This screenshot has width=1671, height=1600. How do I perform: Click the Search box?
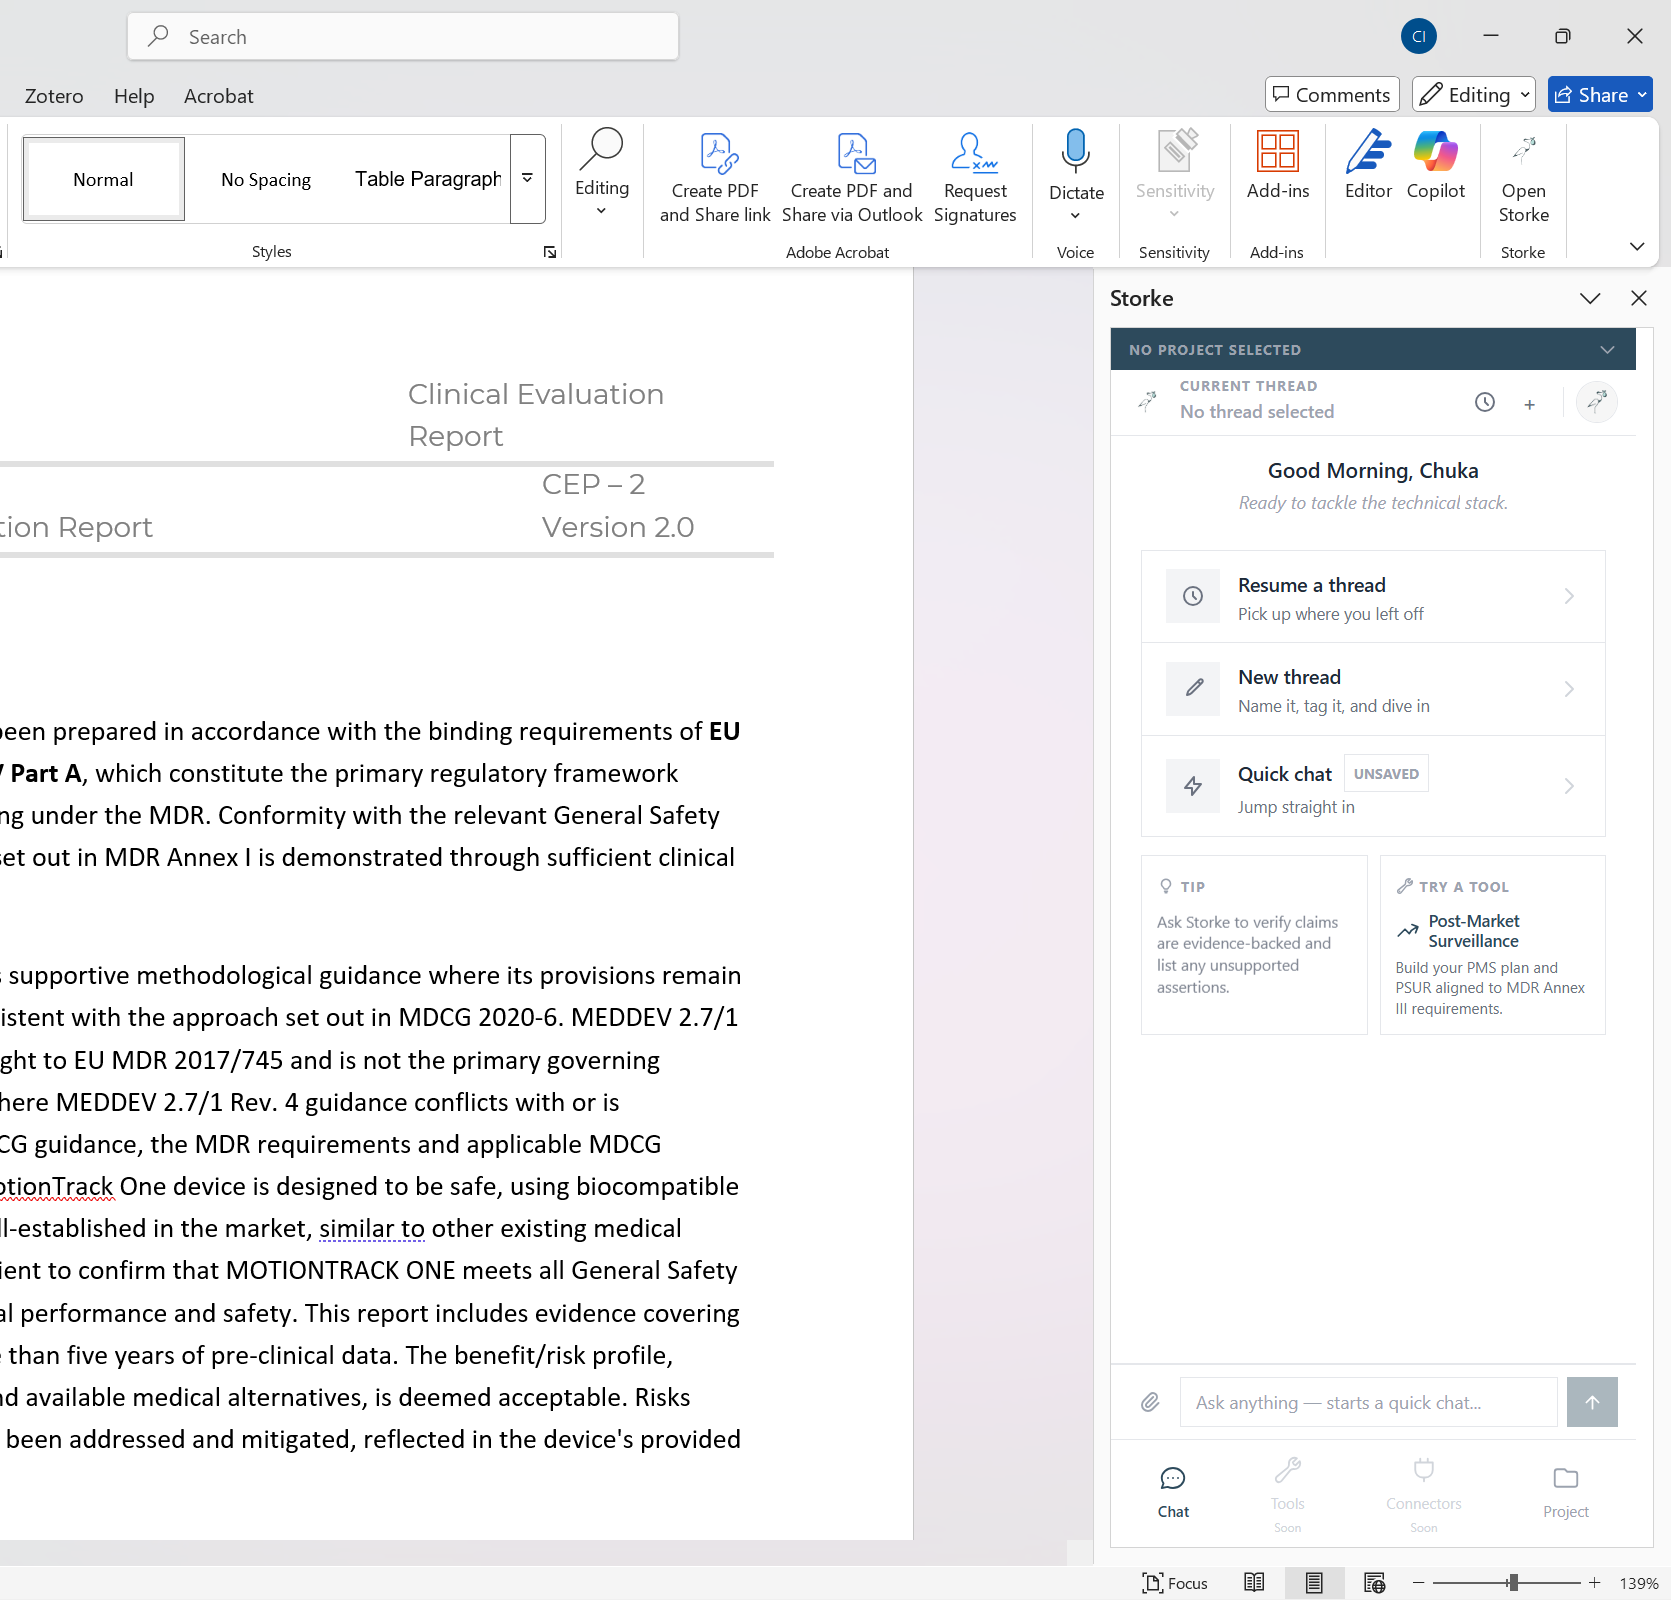(x=403, y=37)
